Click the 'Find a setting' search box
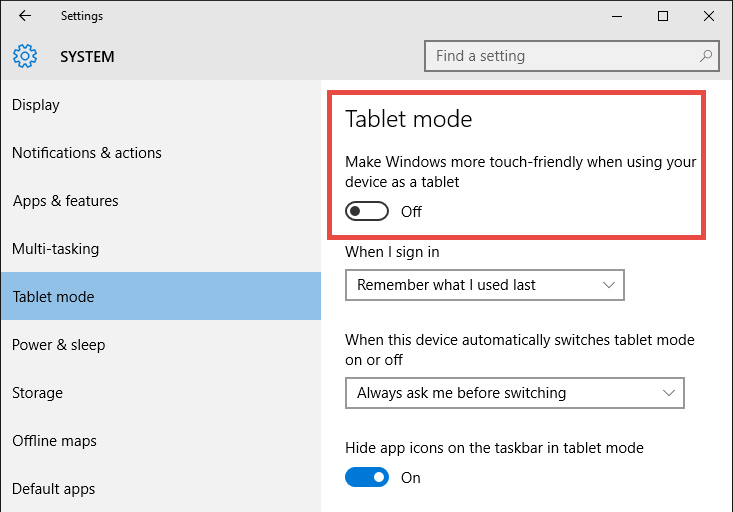The height and width of the screenshot is (512, 733). [x=571, y=56]
